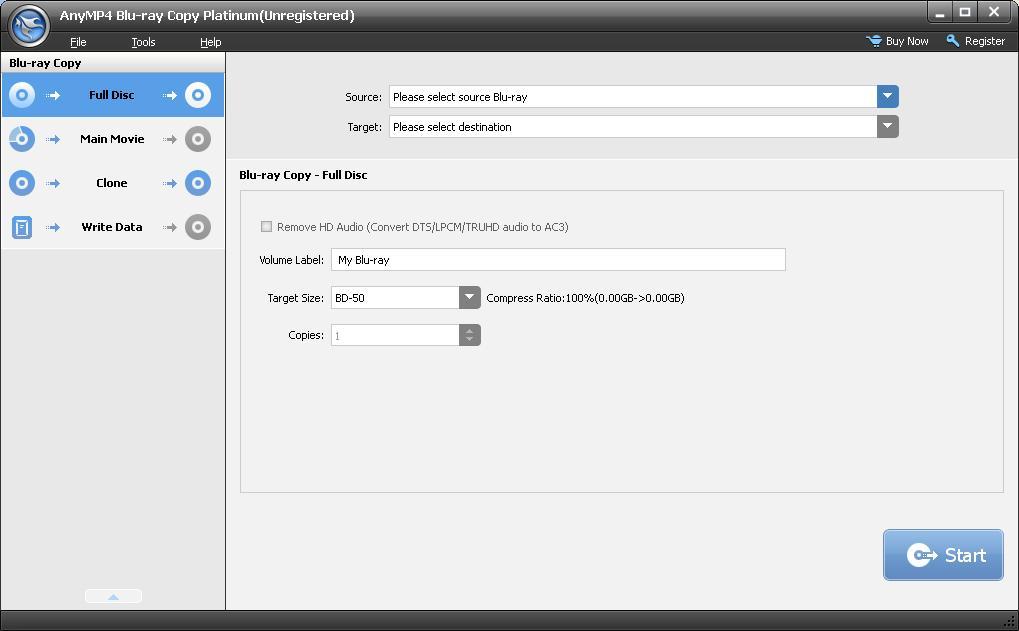Open the Target destination dropdown
The image size is (1019, 631).
[887, 126]
